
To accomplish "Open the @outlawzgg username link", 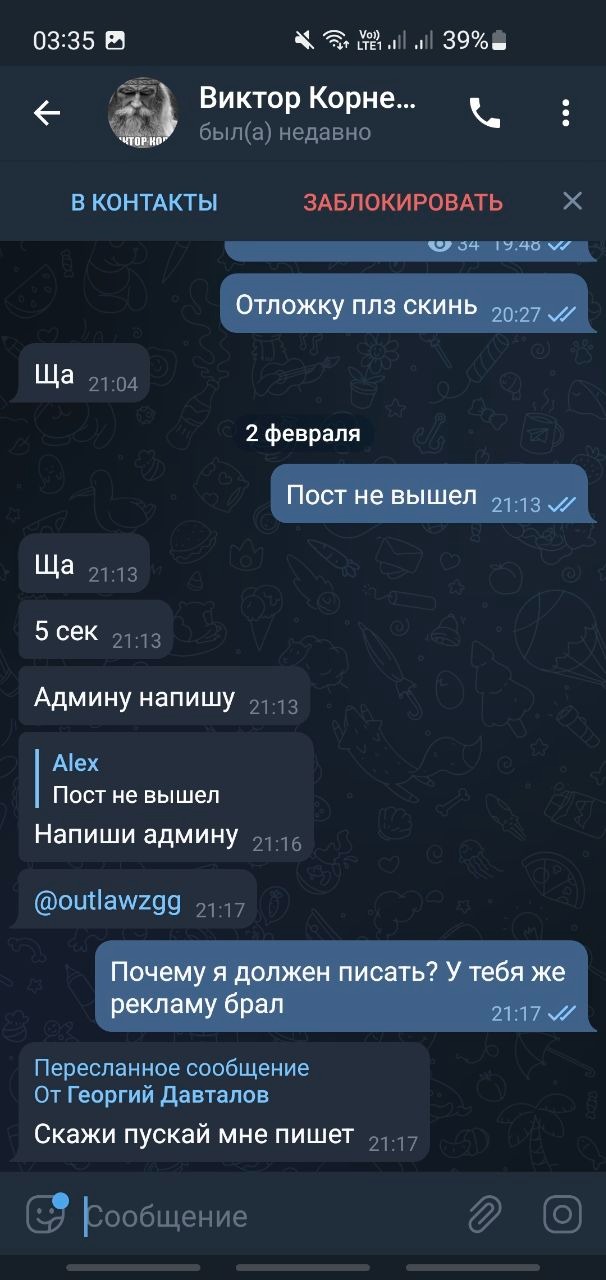I will (108, 901).
